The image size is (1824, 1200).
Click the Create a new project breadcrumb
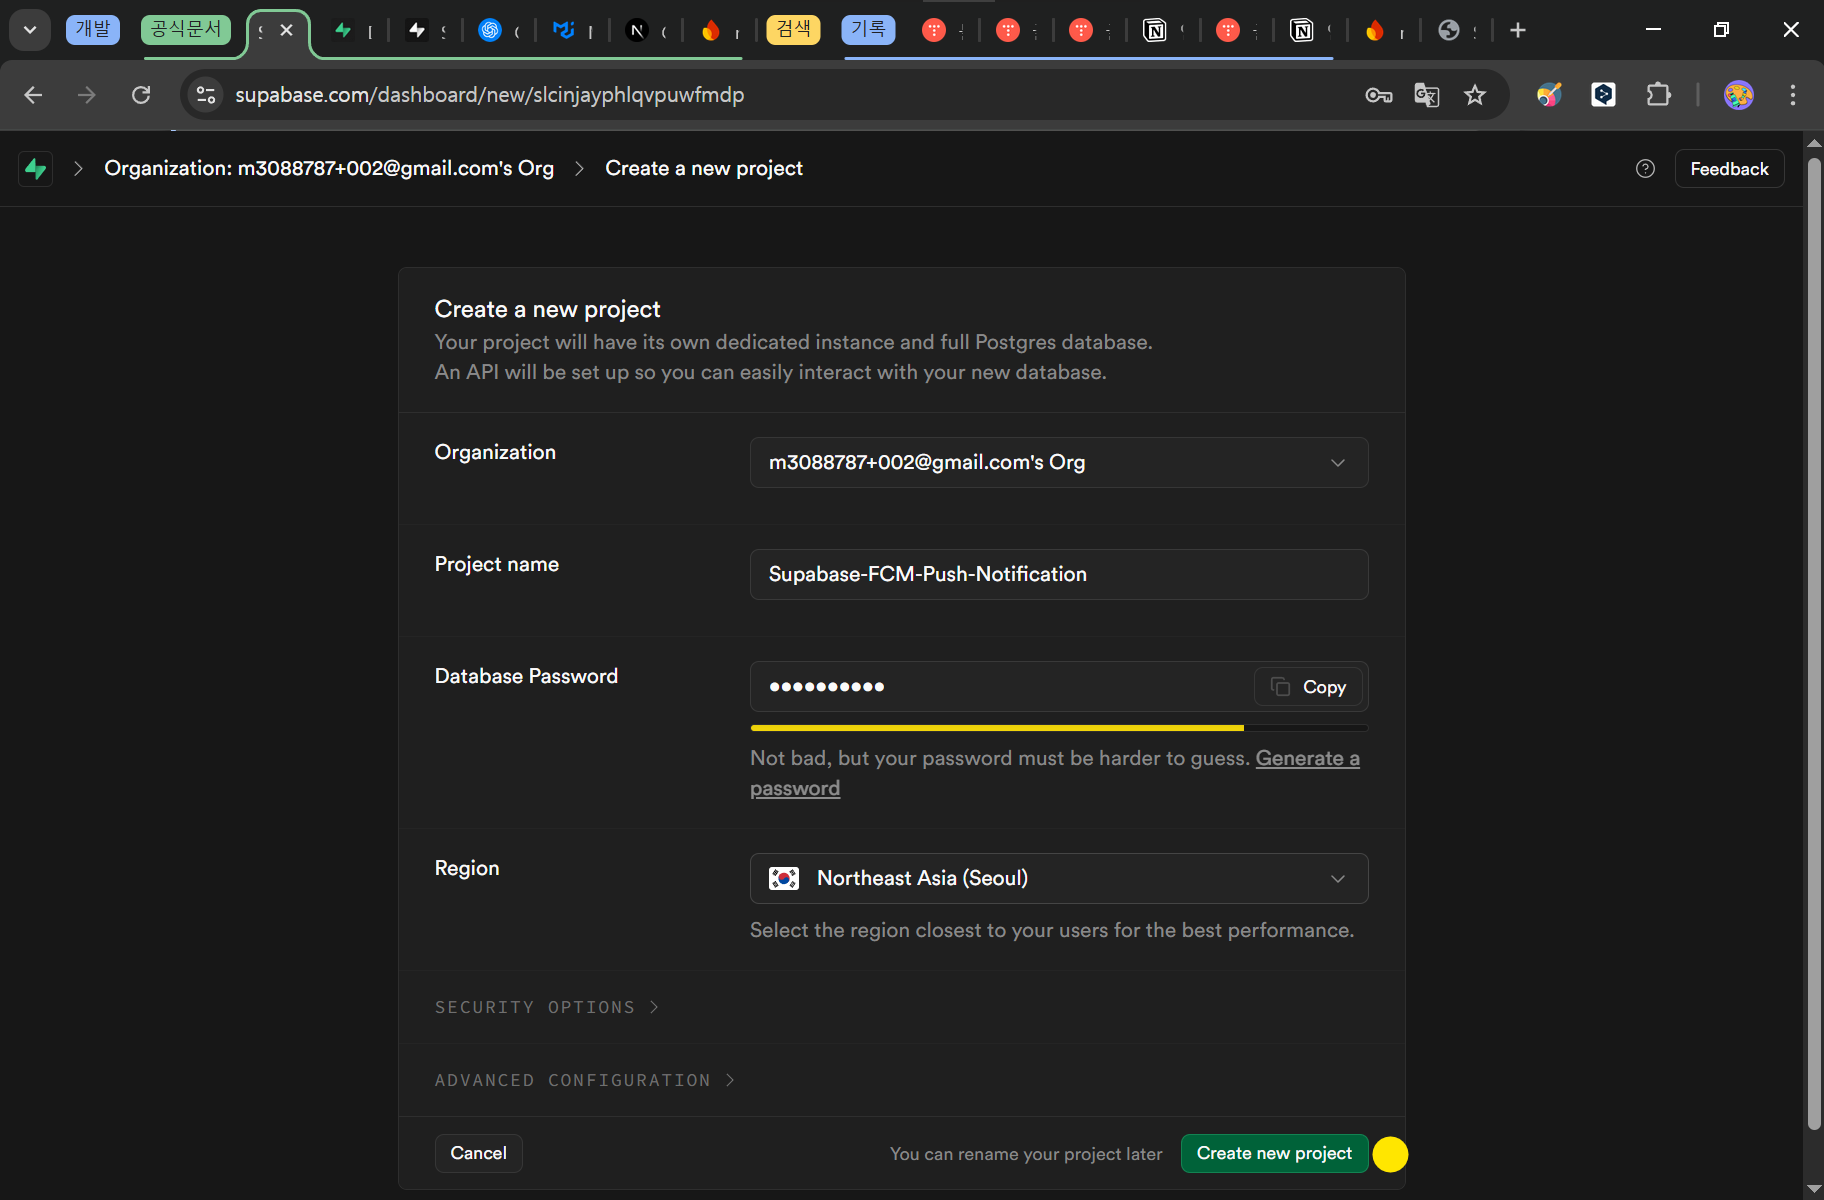pyautogui.click(x=704, y=168)
